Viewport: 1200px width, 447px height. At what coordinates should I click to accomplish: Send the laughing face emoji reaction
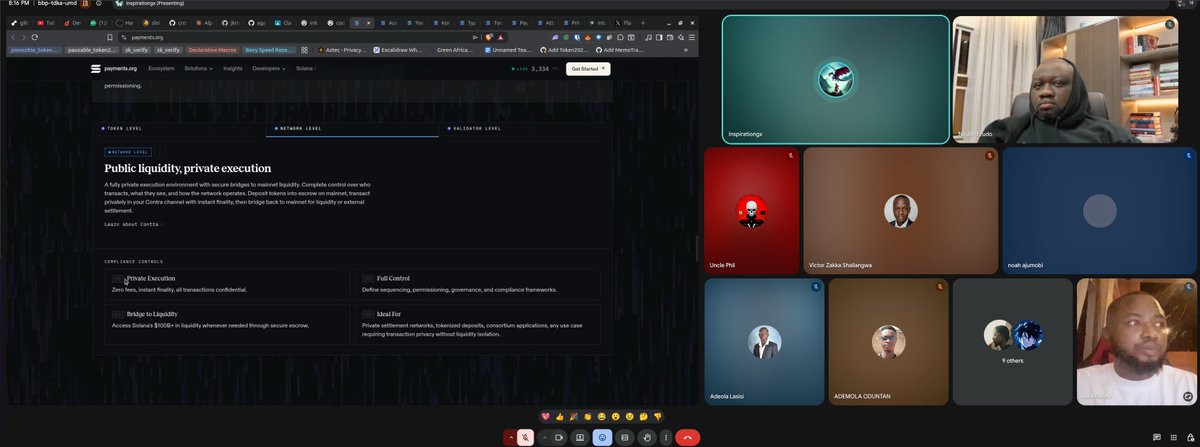(x=602, y=416)
